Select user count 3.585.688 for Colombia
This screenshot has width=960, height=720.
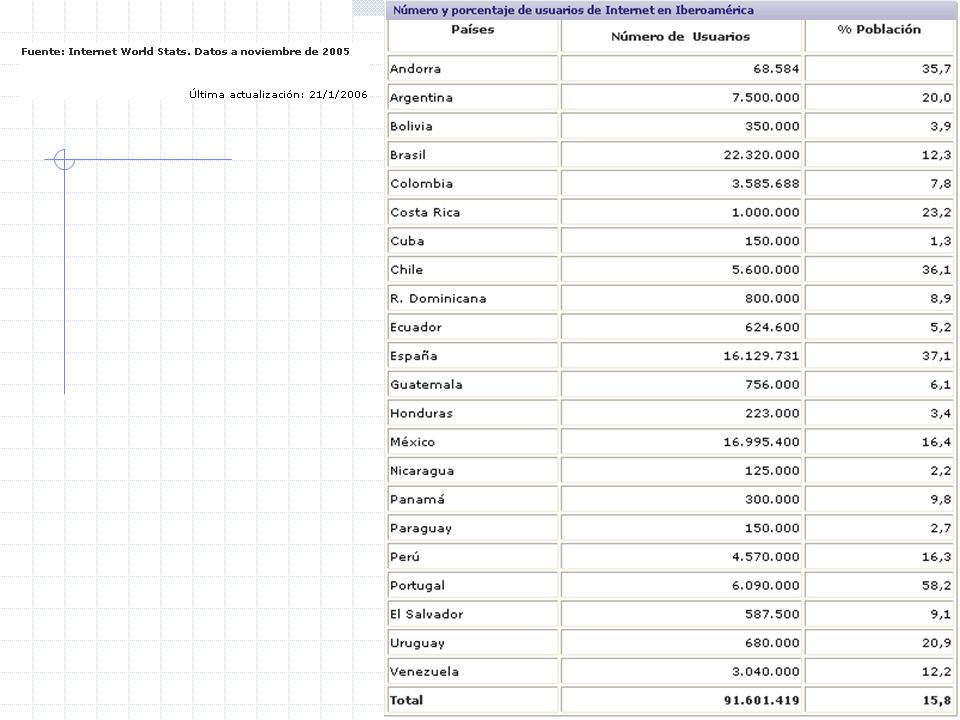[x=766, y=184]
